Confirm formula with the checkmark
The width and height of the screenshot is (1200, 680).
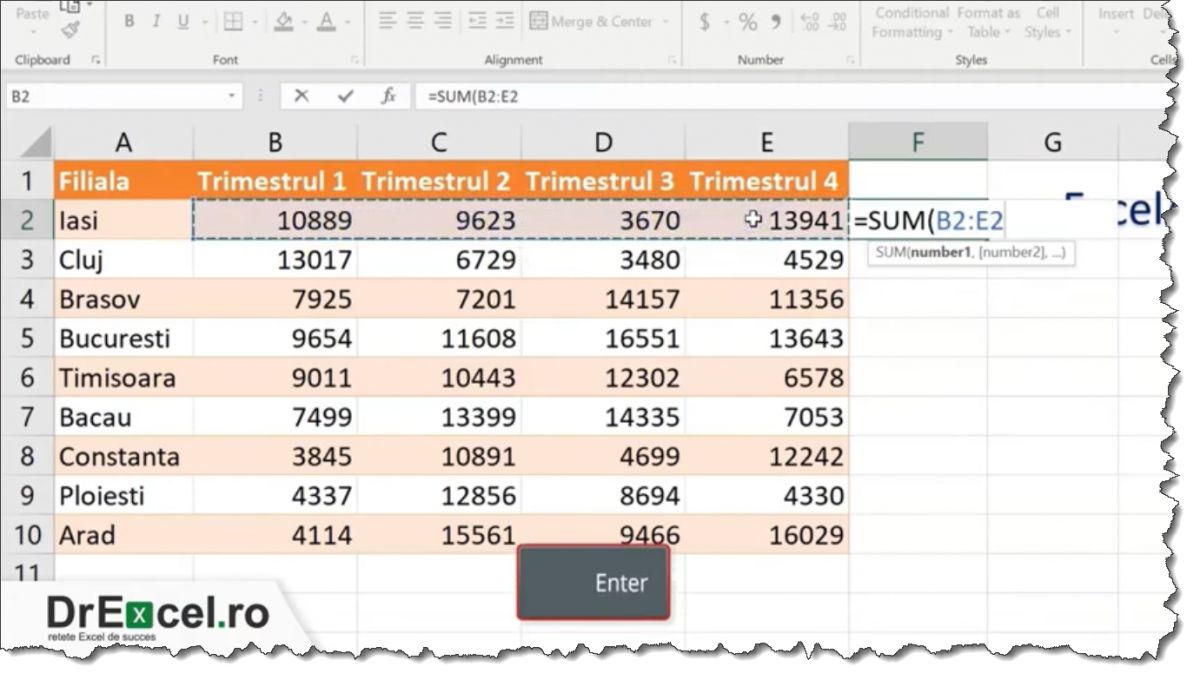pyautogui.click(x=344, y=96)
